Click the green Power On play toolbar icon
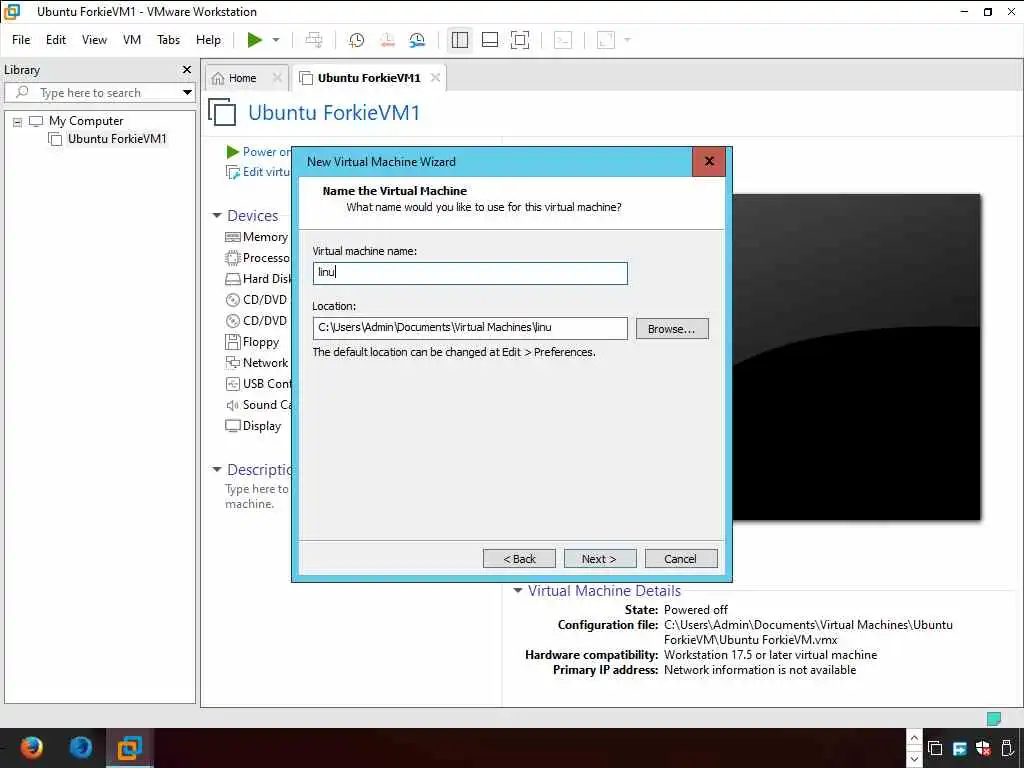The height and width of the screenshot is (768, 1024). click(255, 40)
